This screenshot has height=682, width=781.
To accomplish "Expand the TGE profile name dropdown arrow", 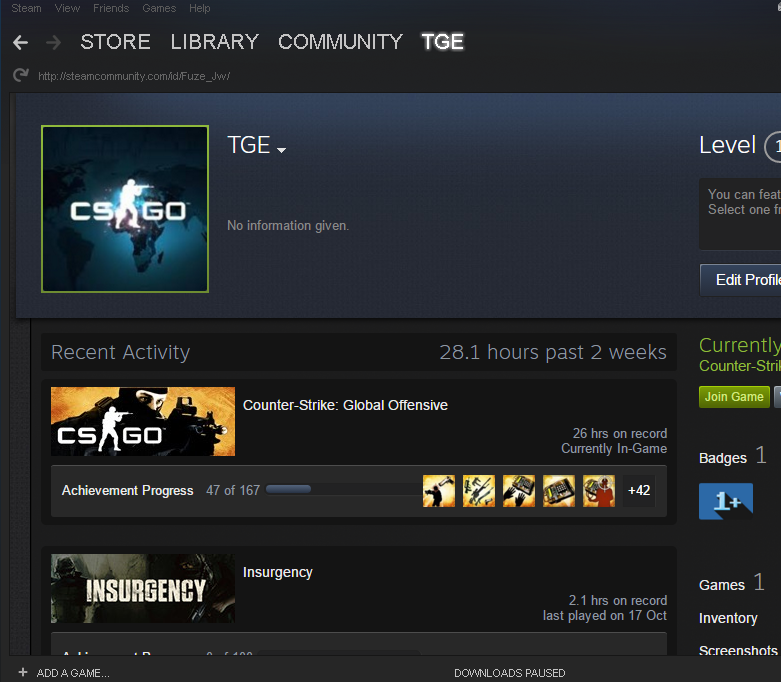I will pos(281,150).
